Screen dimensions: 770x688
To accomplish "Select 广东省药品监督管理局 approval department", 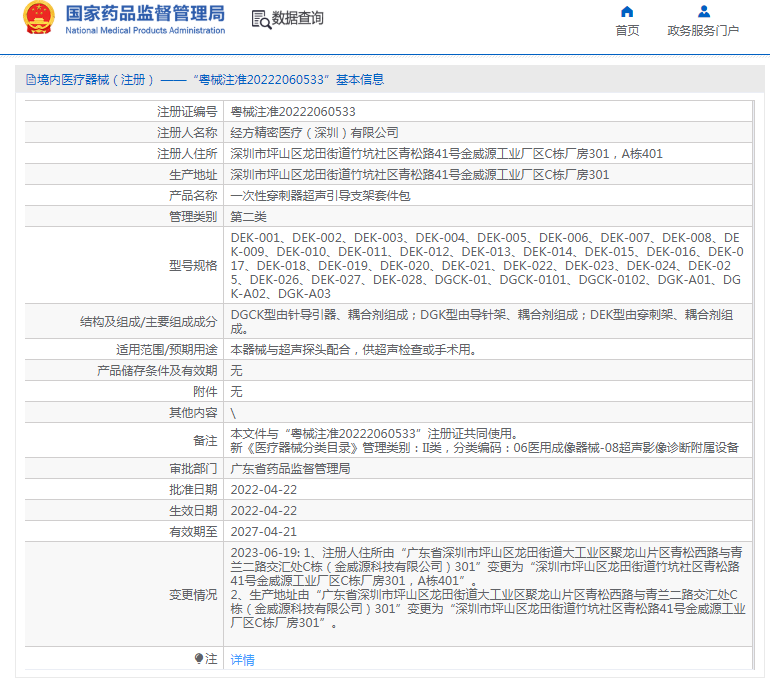I will [x=290, y=469].
